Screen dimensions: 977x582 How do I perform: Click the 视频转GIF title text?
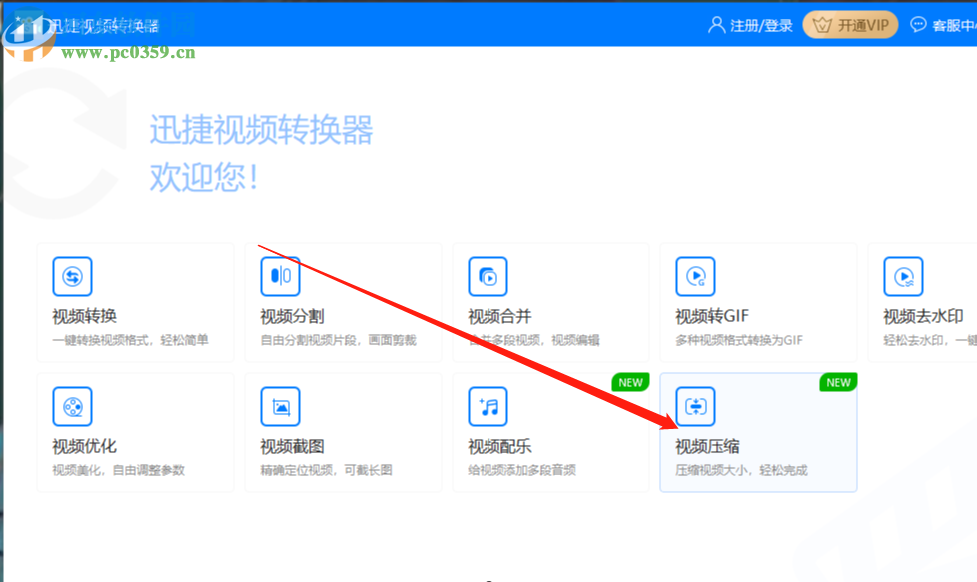point(712,316)
